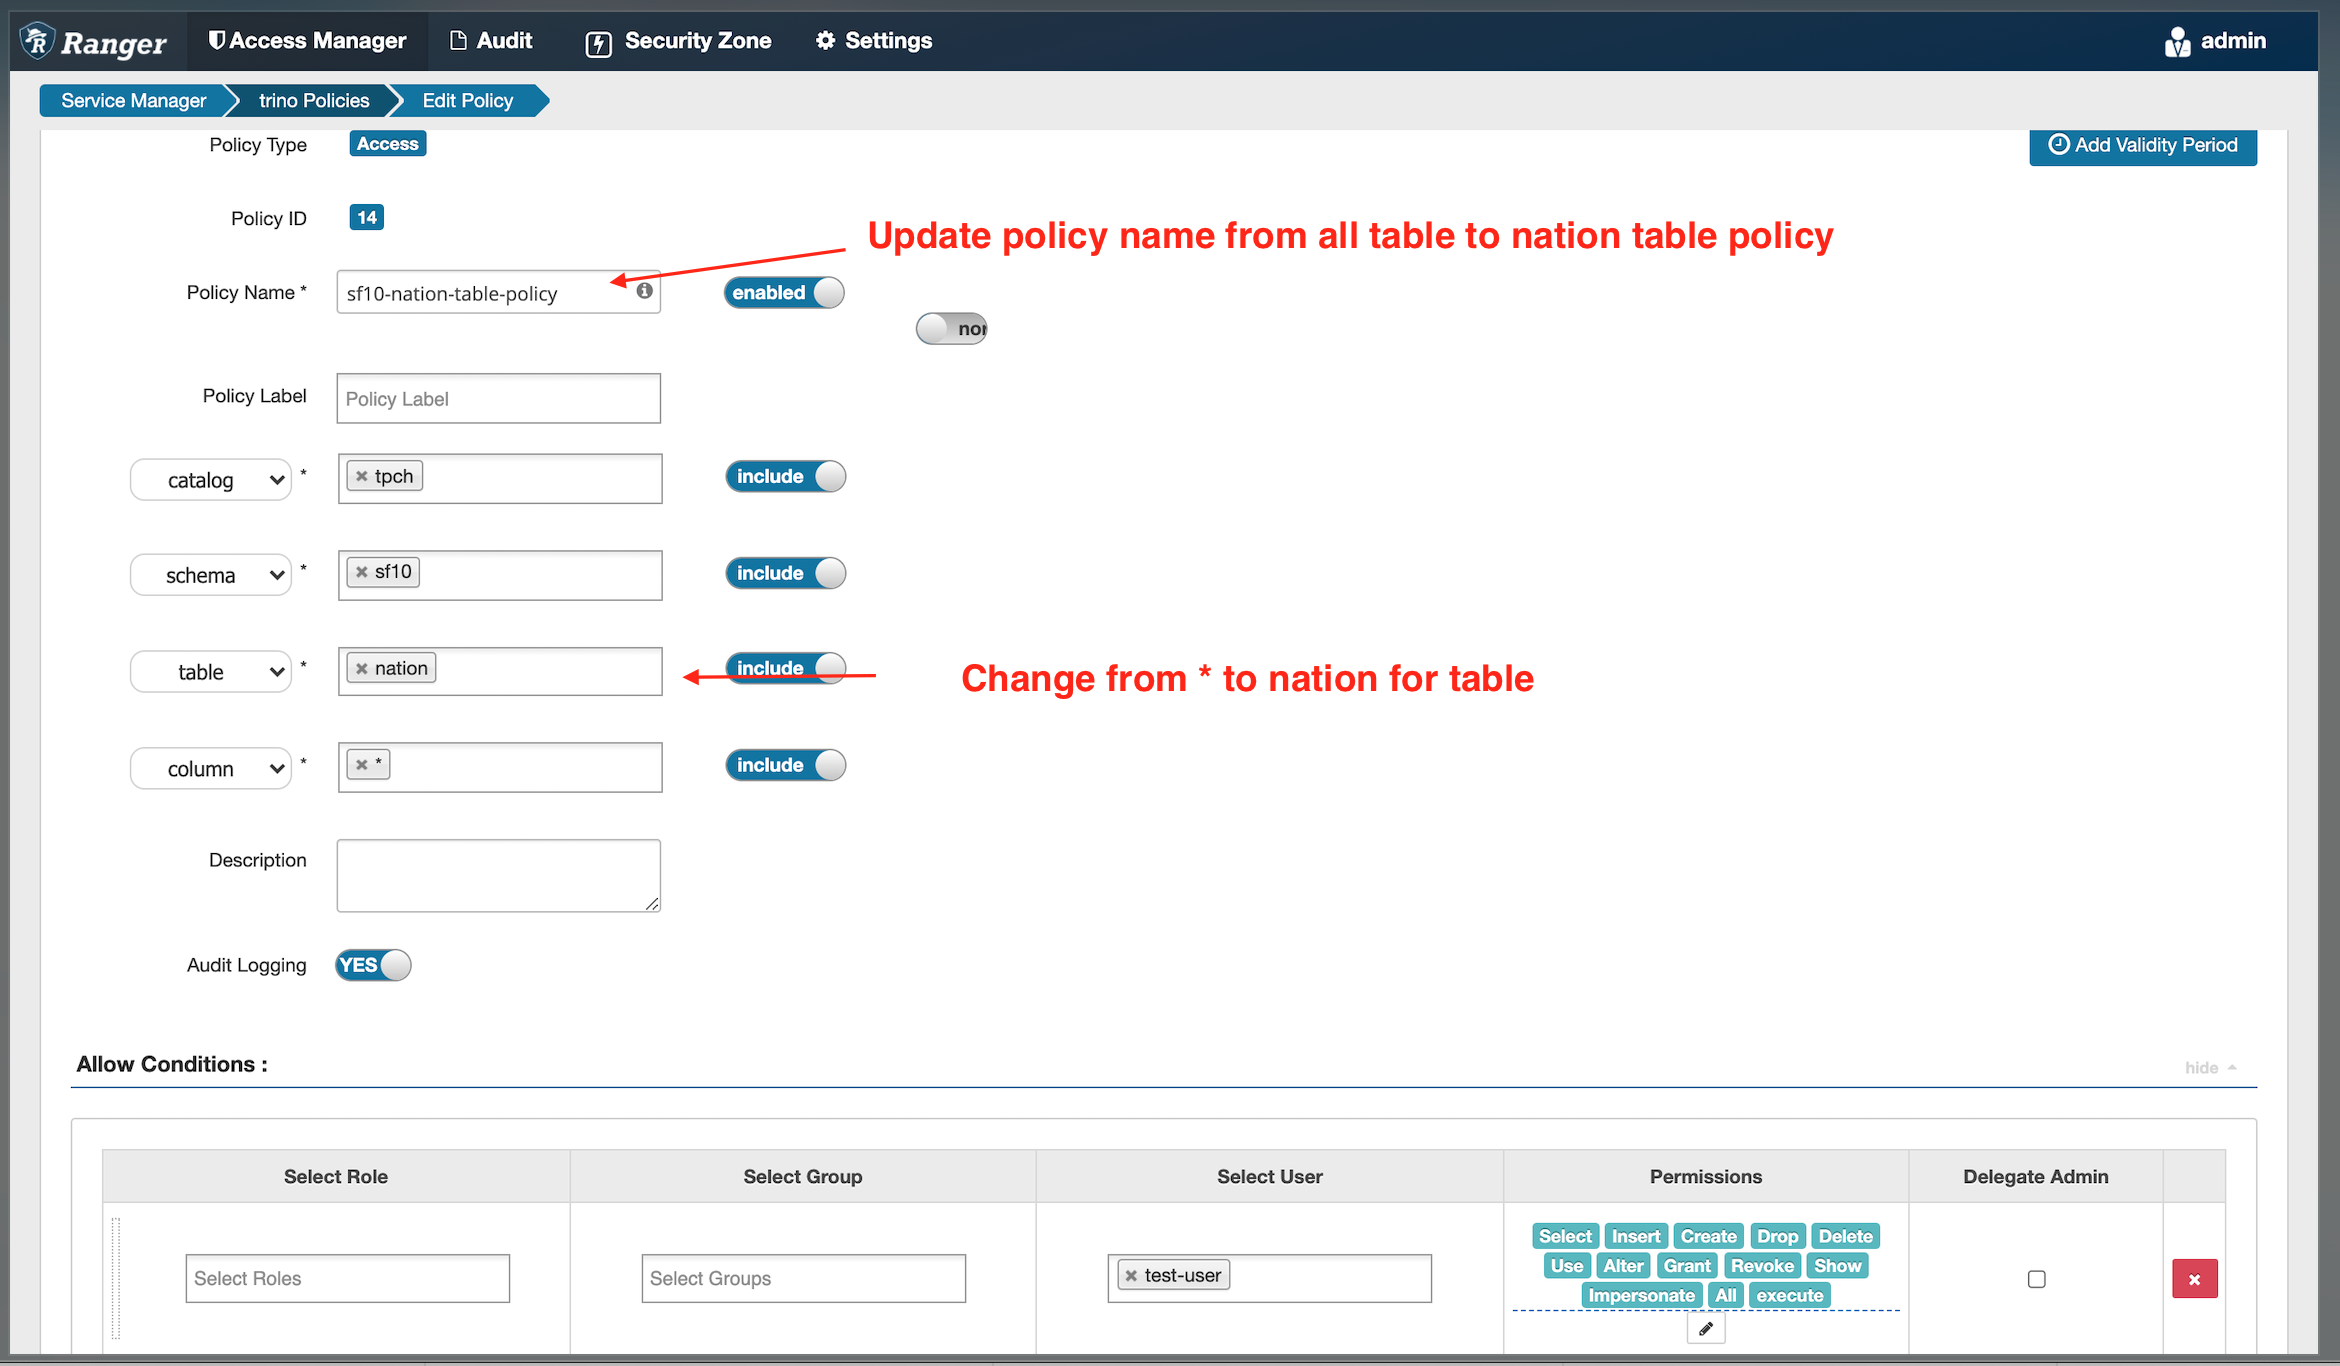Open the catalog resource dropdown

211,480
